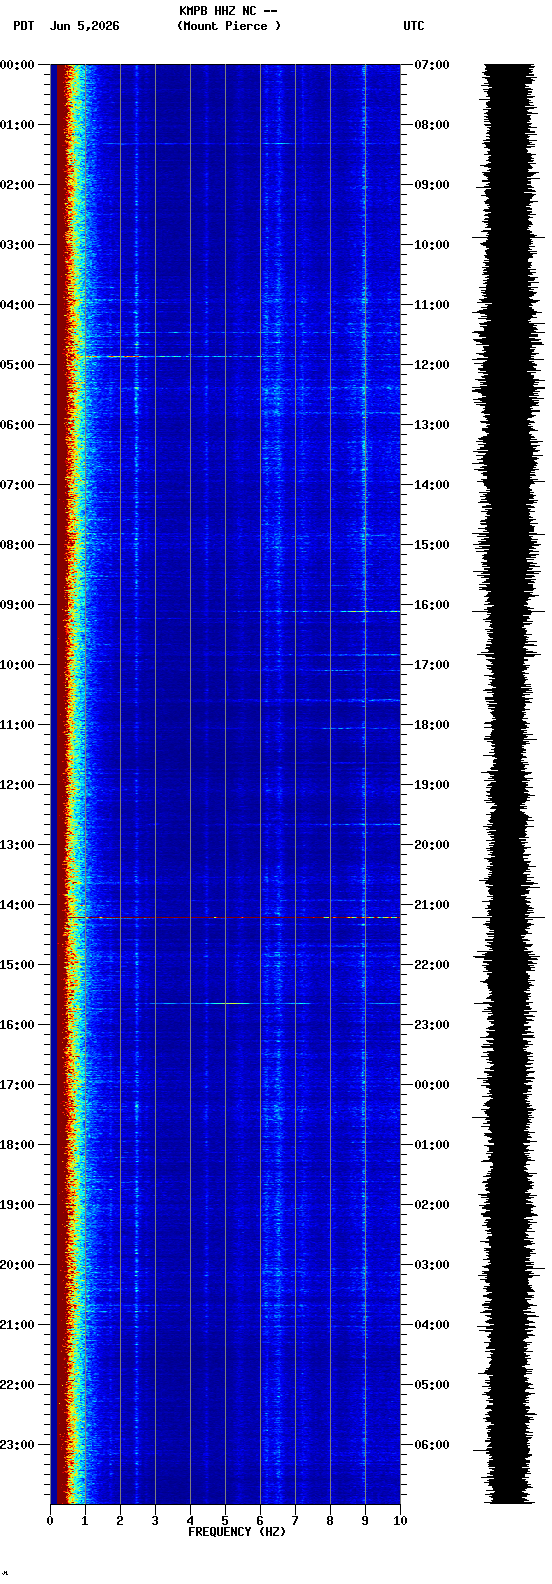This screenshot has width=552, height=1584.
Task: Click the UTC time label '18:00'
Action: pyautogui.click(x=432, y=725)
